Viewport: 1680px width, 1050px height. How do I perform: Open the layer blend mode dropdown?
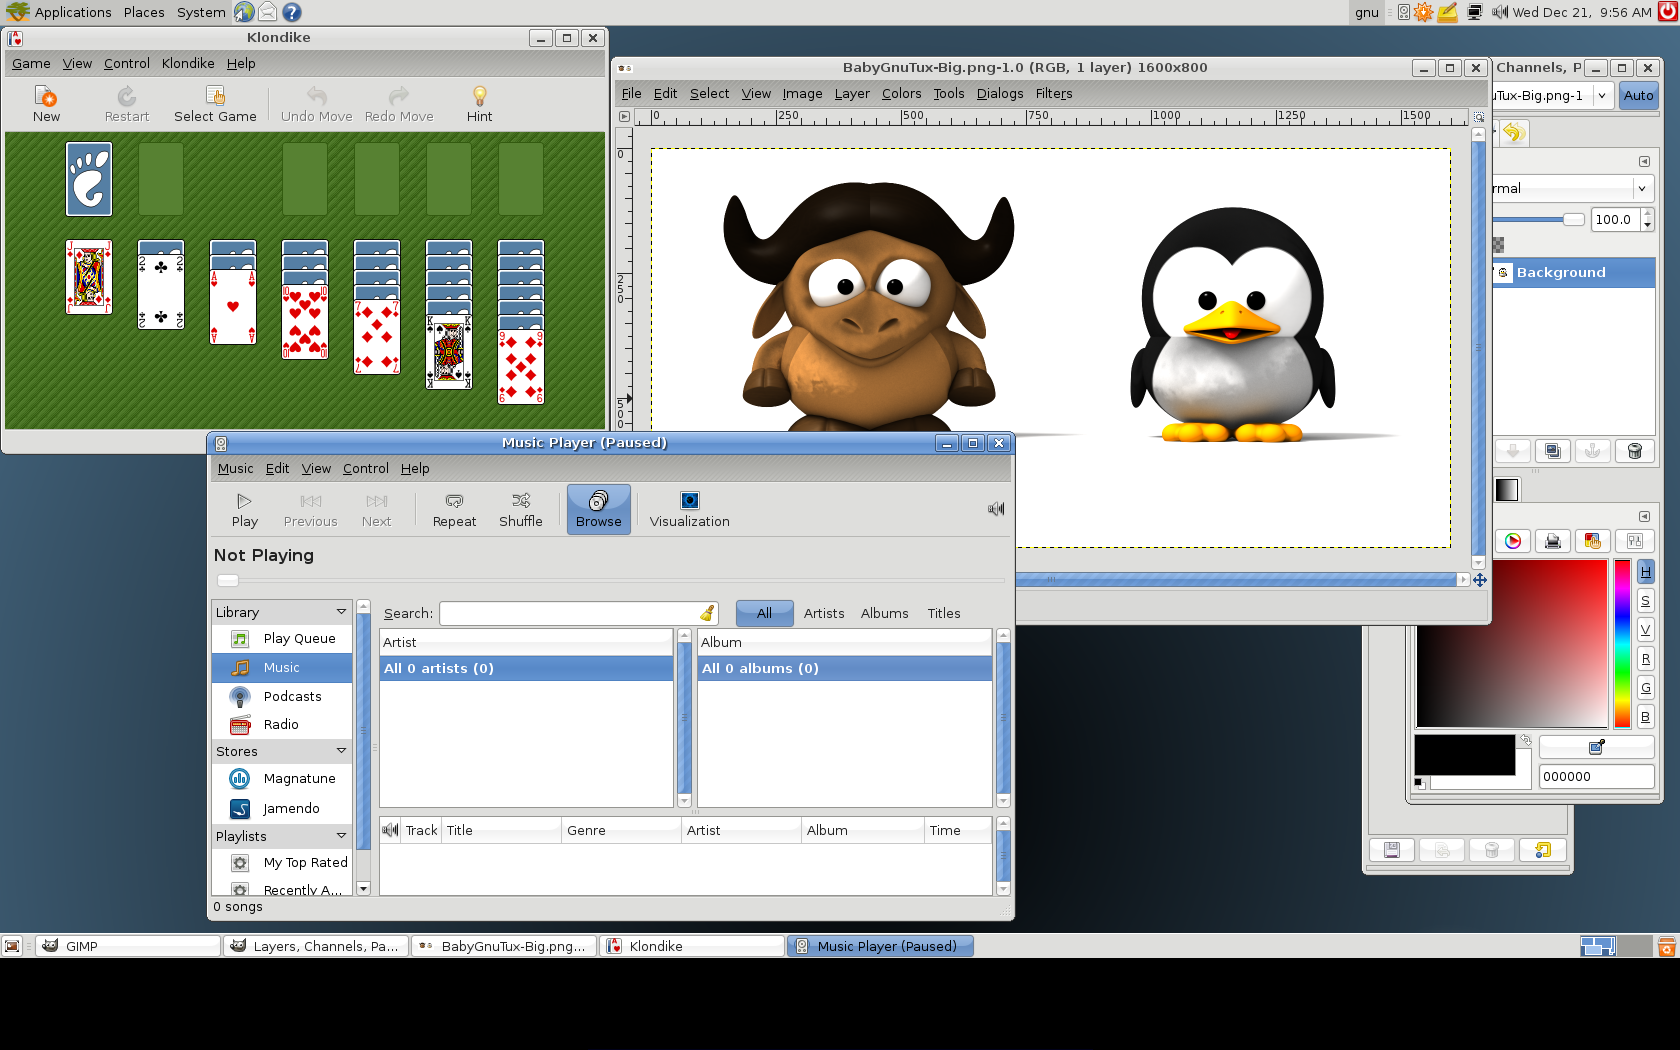[x=1641, y=188]
